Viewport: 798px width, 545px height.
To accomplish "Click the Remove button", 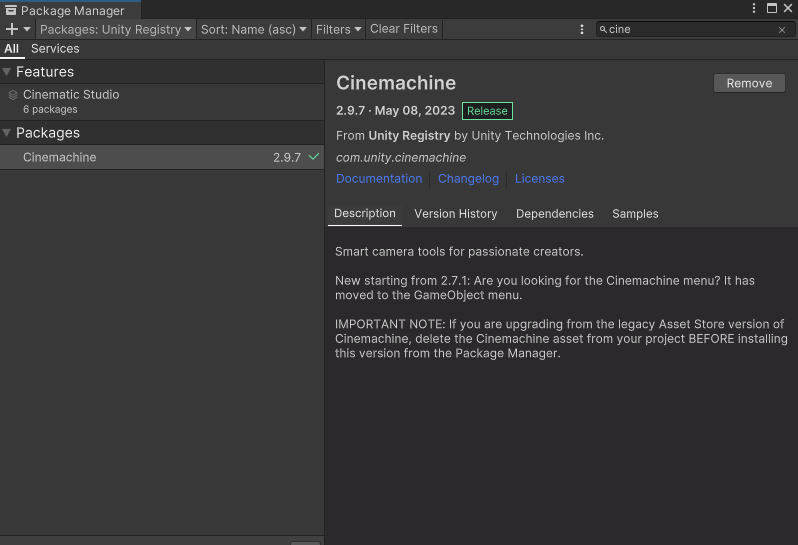I will click(x=749, y=83).
